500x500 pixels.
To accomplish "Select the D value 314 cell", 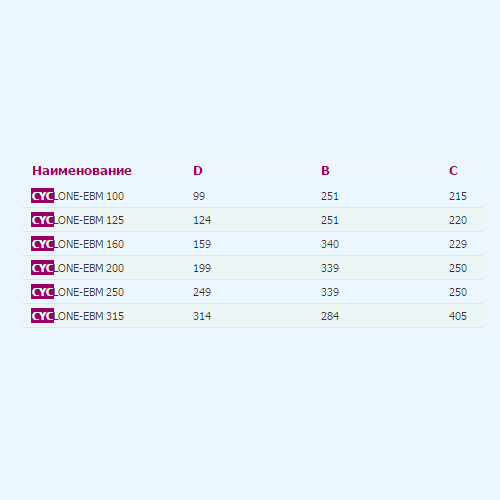I will tap(202, 316).
